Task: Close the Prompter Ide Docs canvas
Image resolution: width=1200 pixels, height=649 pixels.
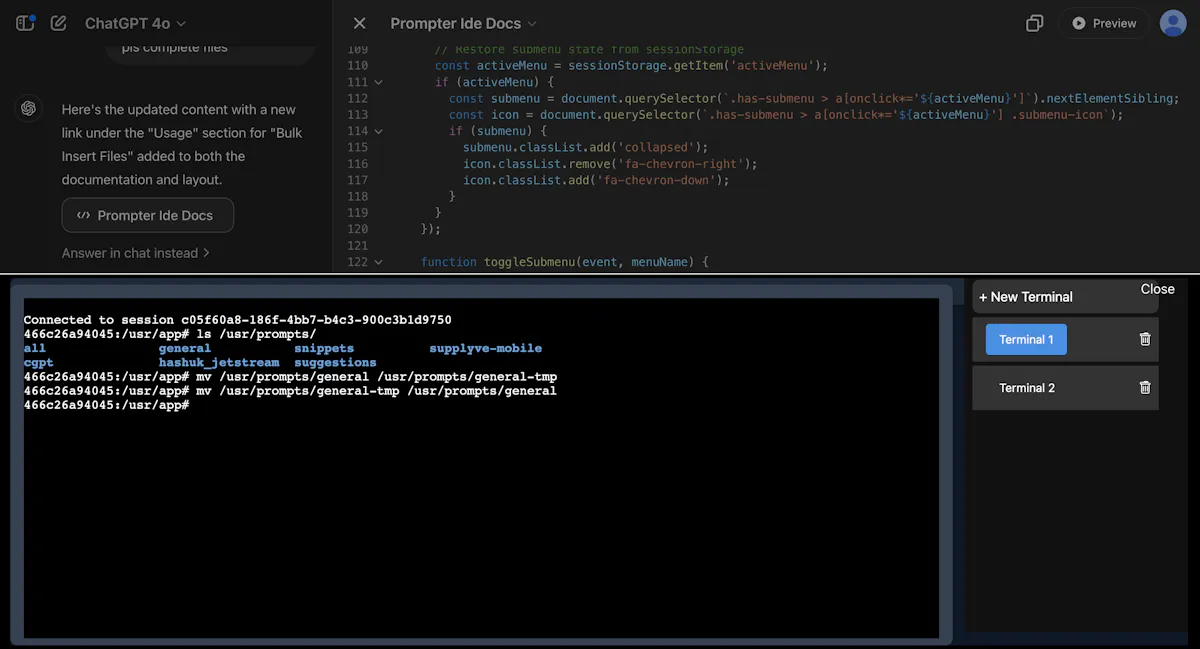Action: (x=360, y=23)
